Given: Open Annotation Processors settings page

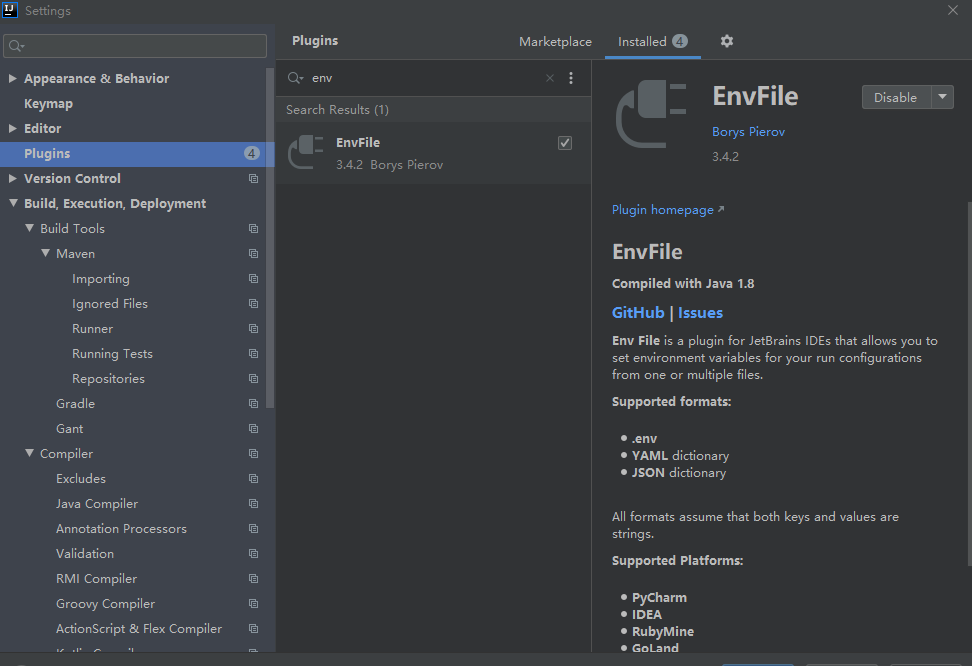Looking at the screenshot, I should (x=122, y=529).
